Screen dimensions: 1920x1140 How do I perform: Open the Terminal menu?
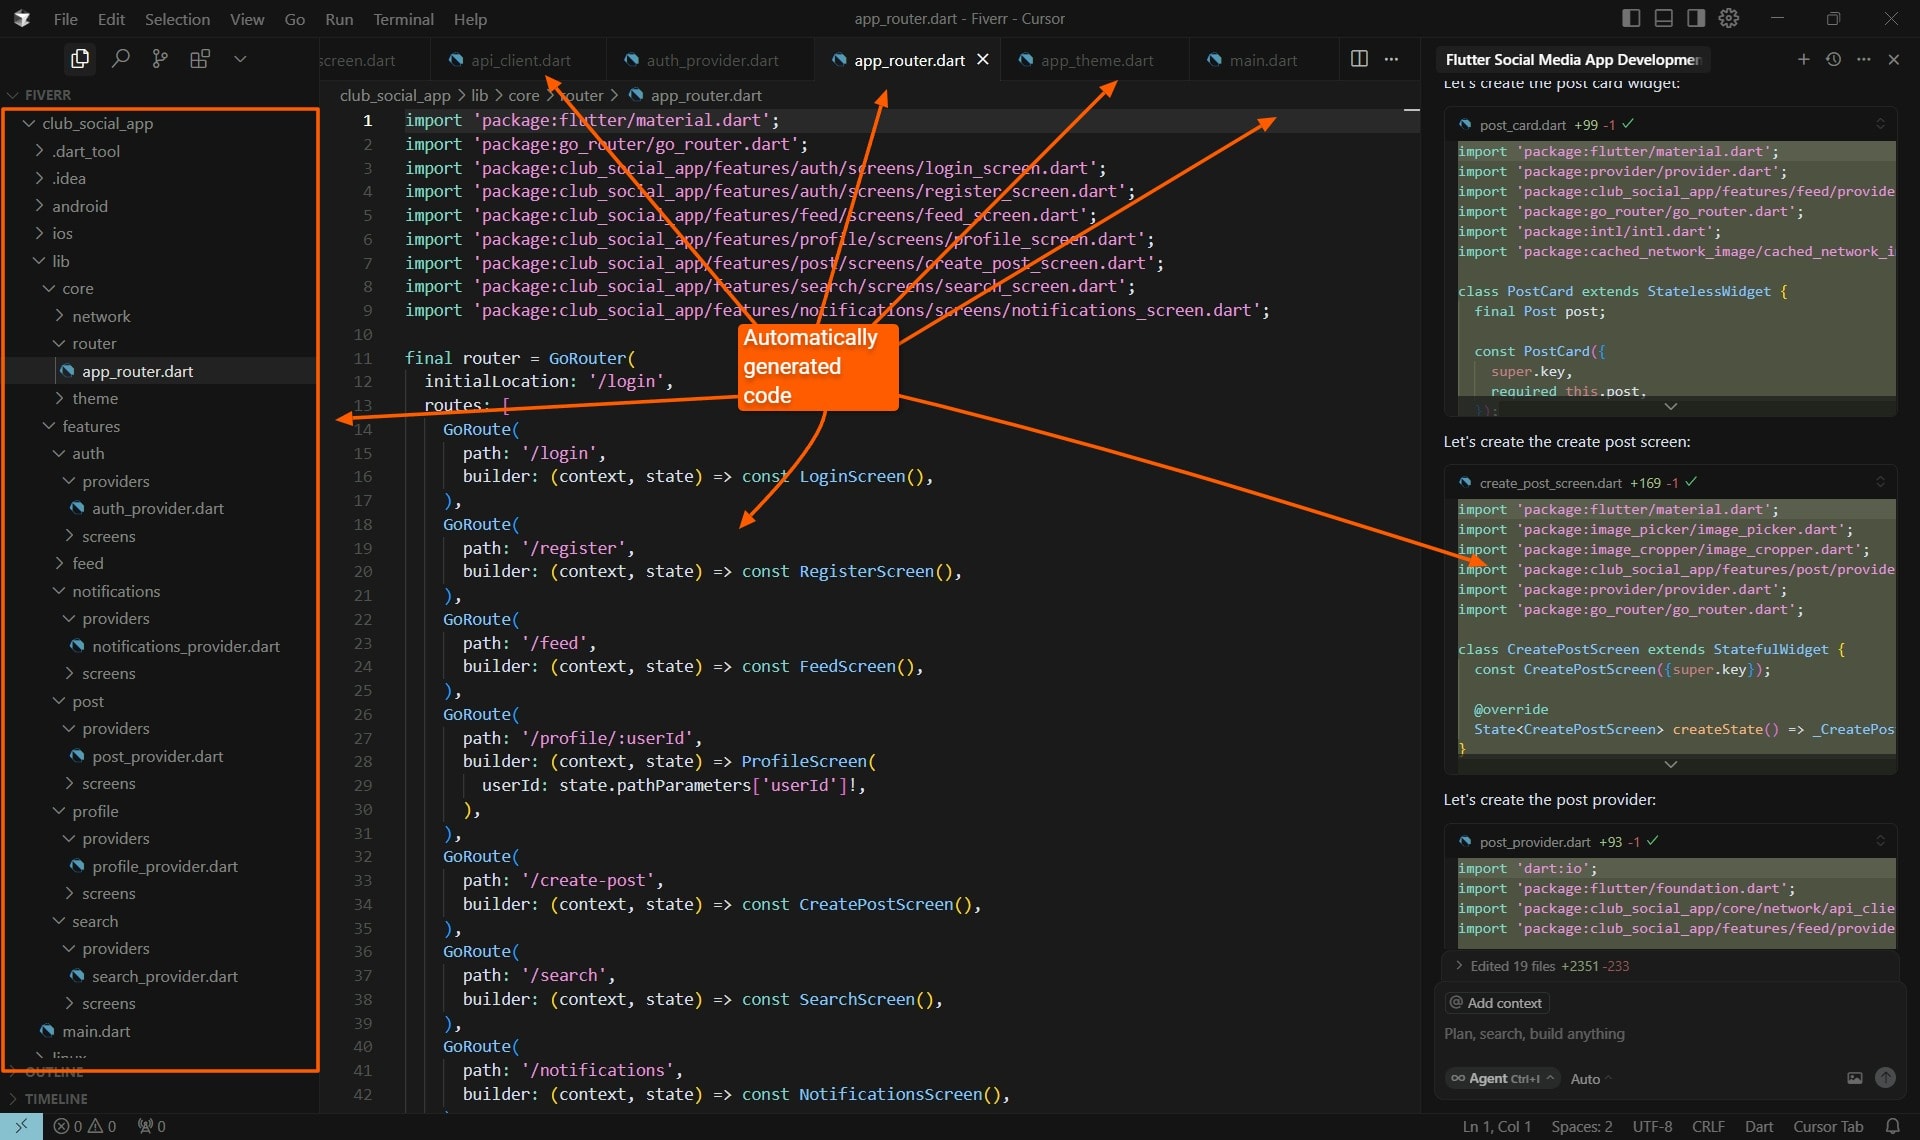tap(403, 19)
